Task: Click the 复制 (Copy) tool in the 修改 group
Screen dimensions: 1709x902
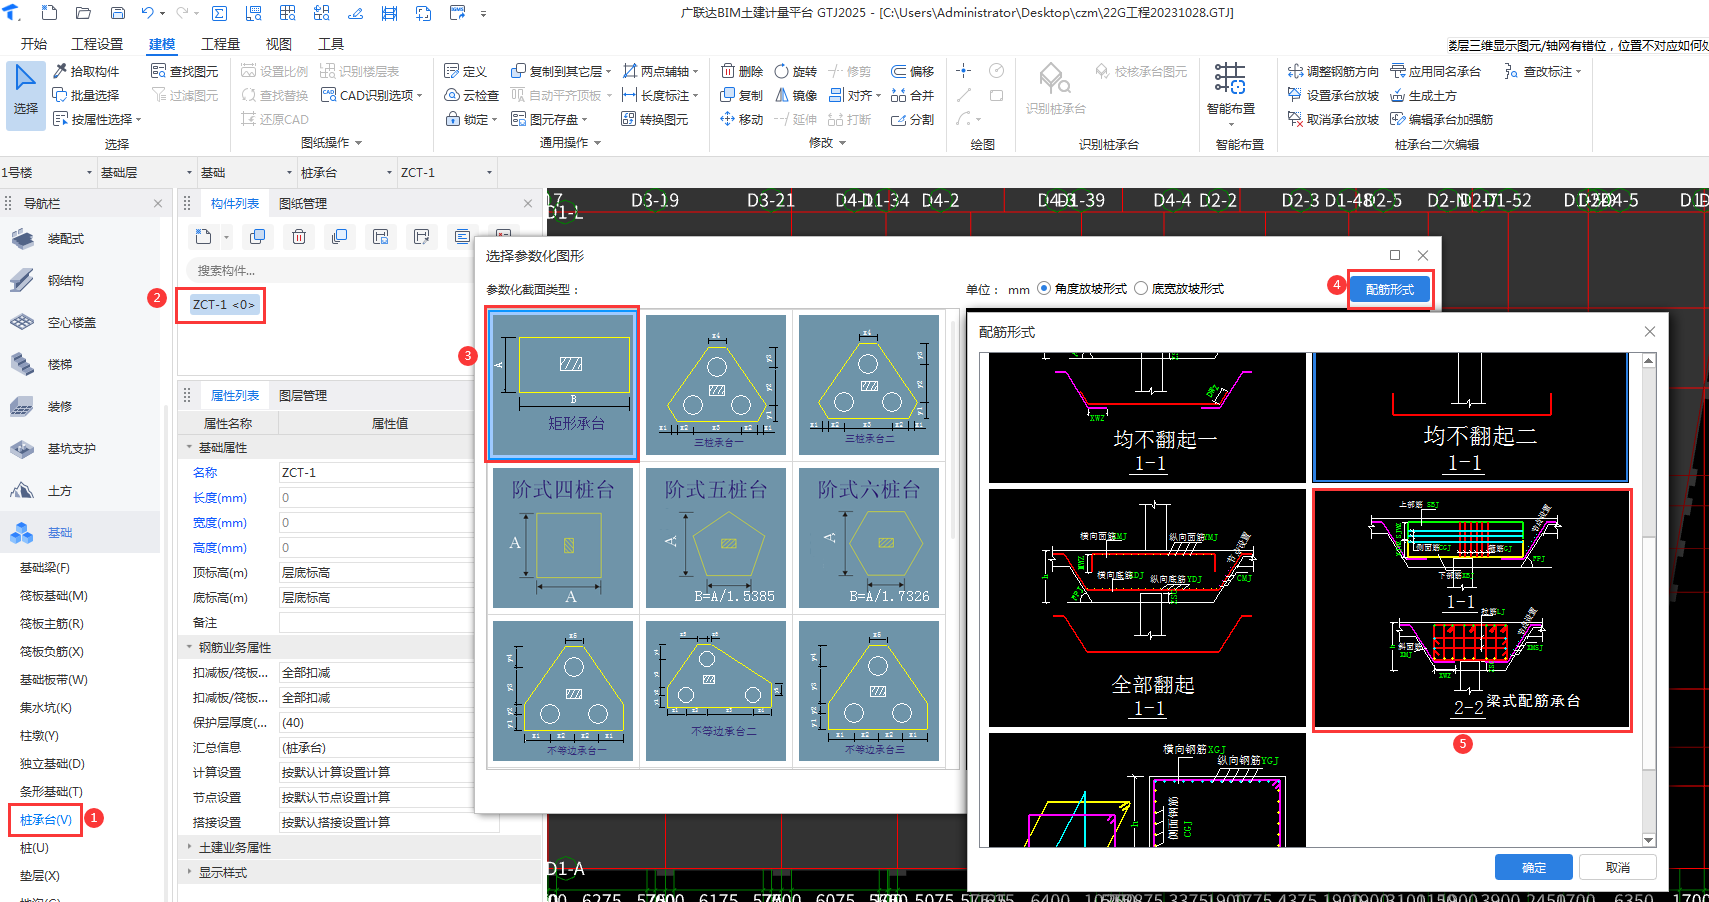Action: (742, 95)
